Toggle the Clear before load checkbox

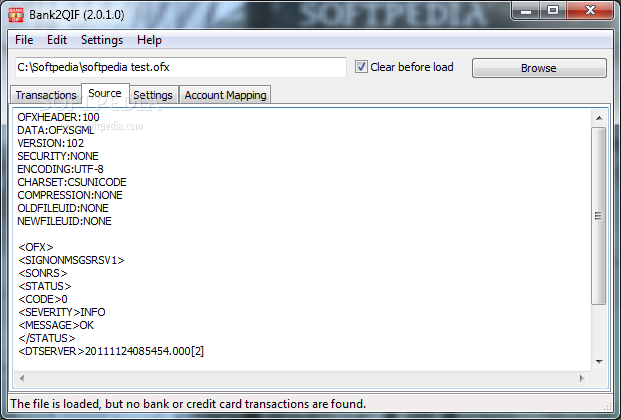[361, 67]
